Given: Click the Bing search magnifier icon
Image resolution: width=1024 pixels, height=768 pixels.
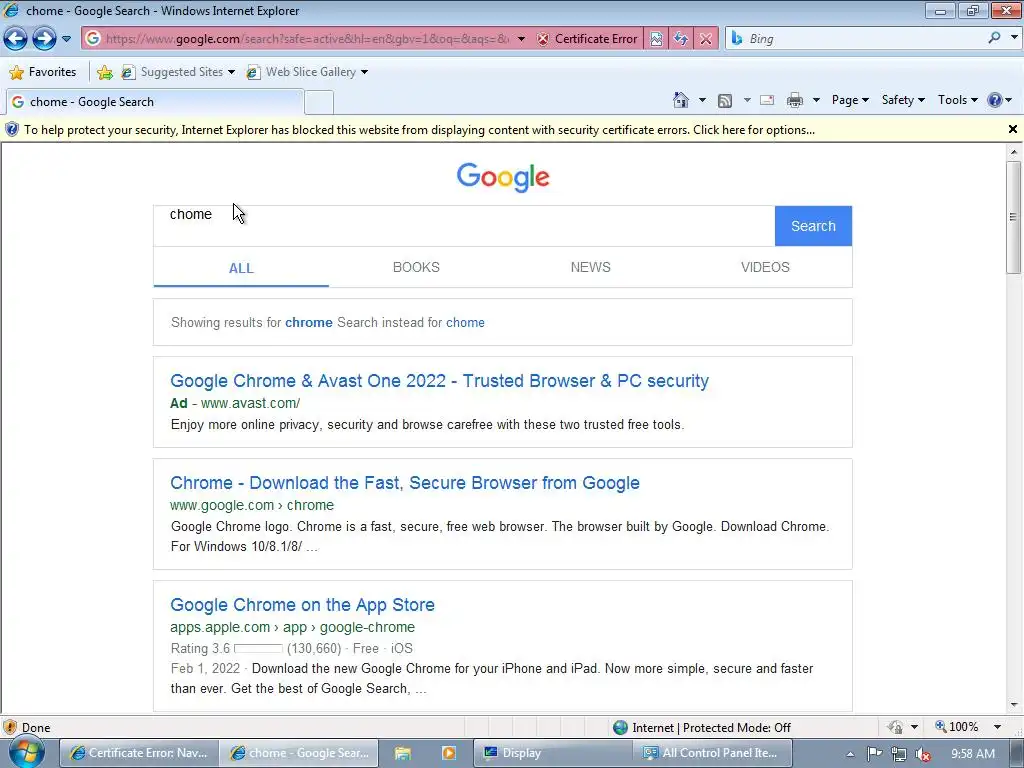Looking at the screenshot, I should (x=994, y=38).
